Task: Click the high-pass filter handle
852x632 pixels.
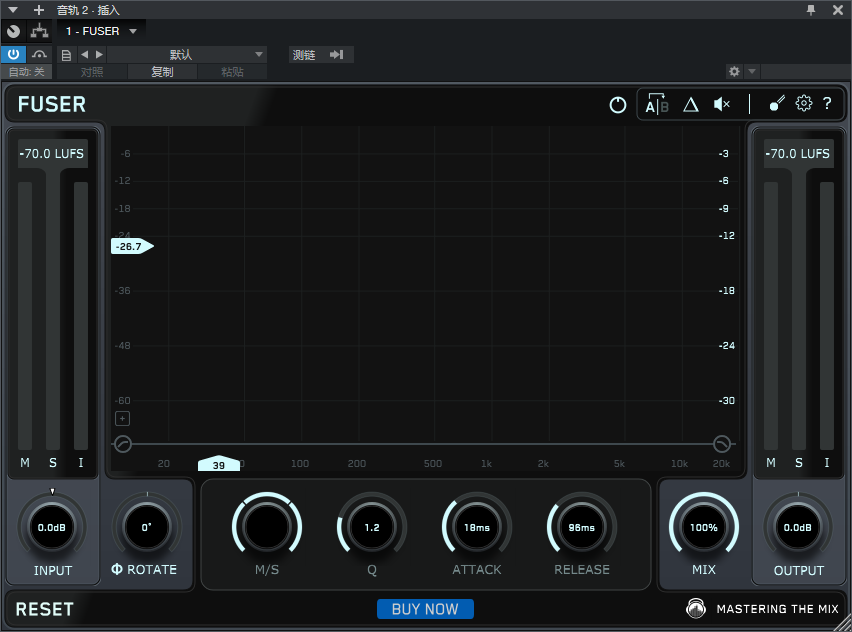Action: [123, 444]
